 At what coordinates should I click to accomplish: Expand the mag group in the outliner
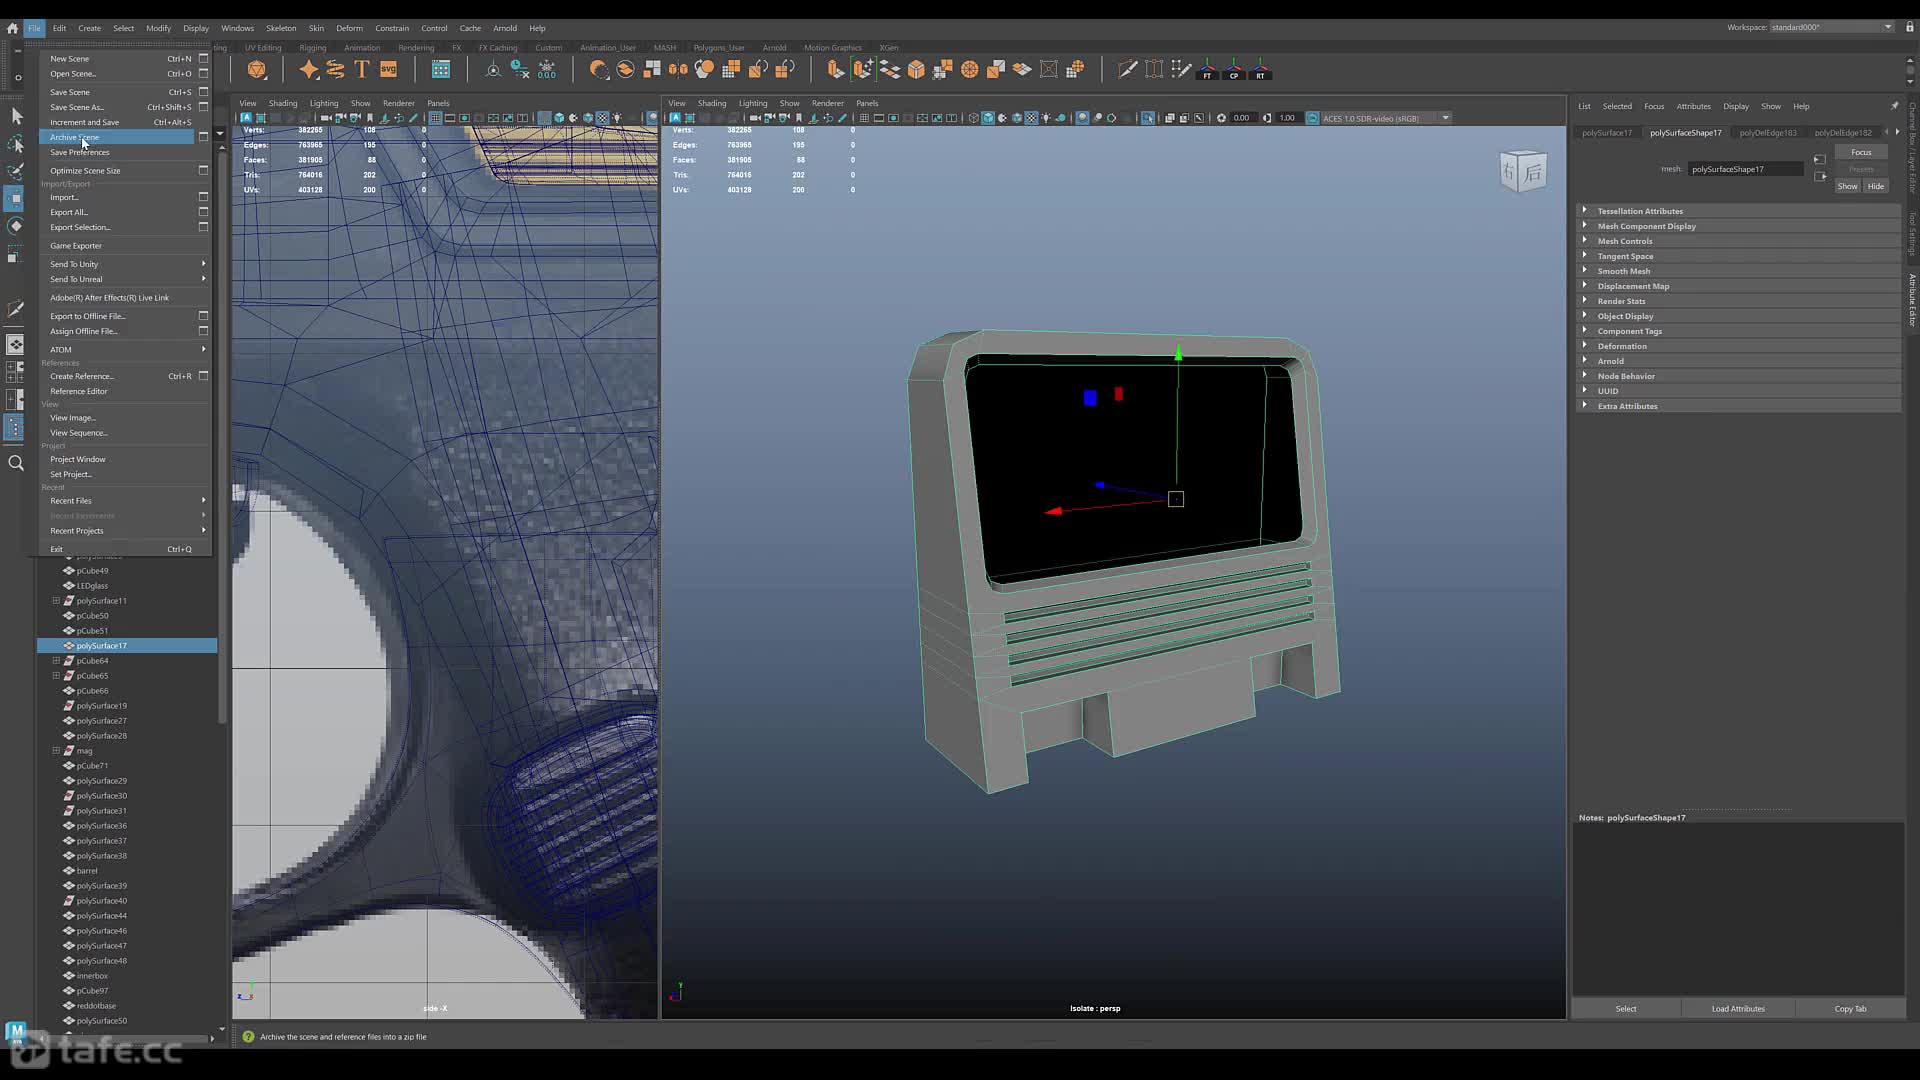pyautogui.click(x=56, y=751)
